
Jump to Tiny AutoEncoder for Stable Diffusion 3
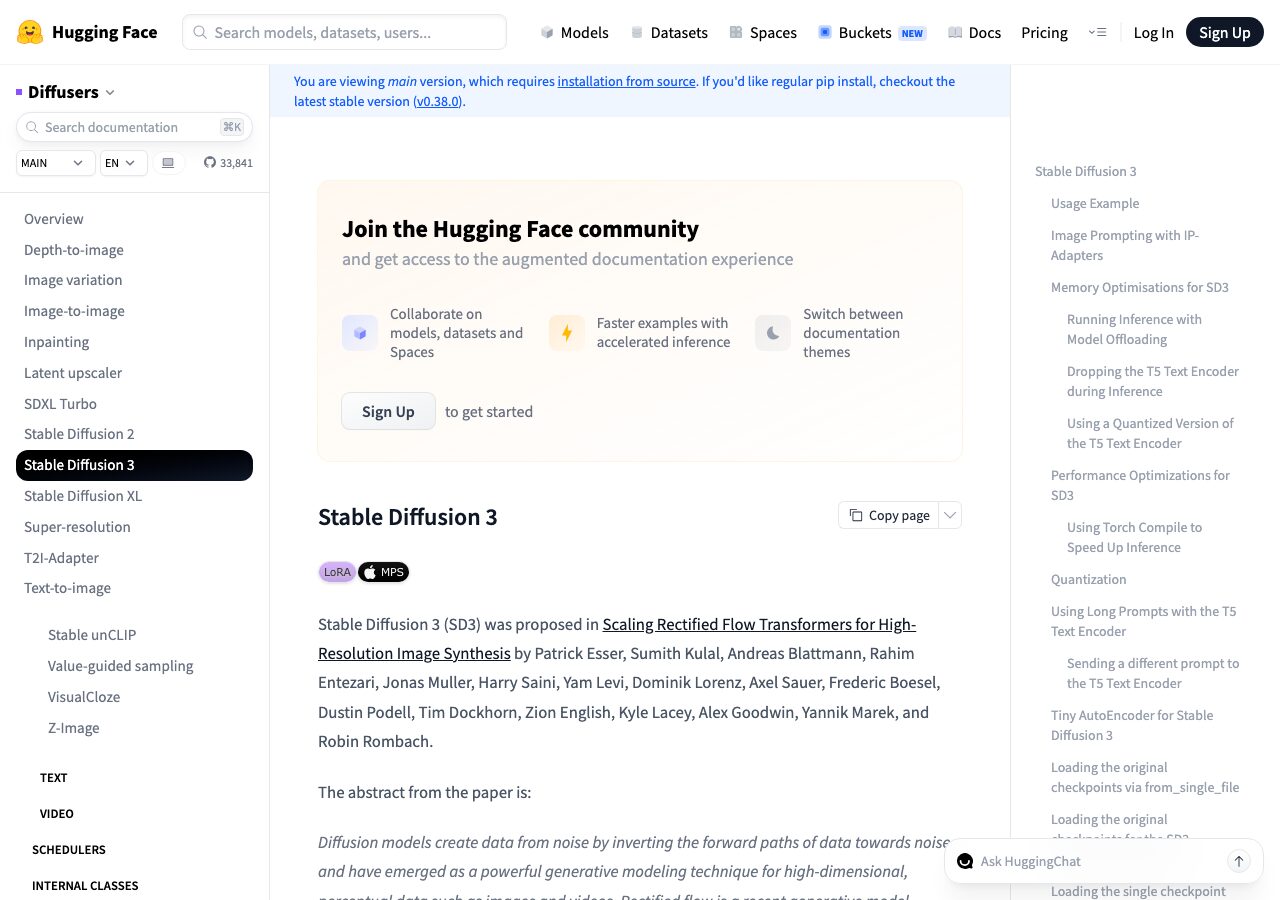click(x=1132, y=725)
